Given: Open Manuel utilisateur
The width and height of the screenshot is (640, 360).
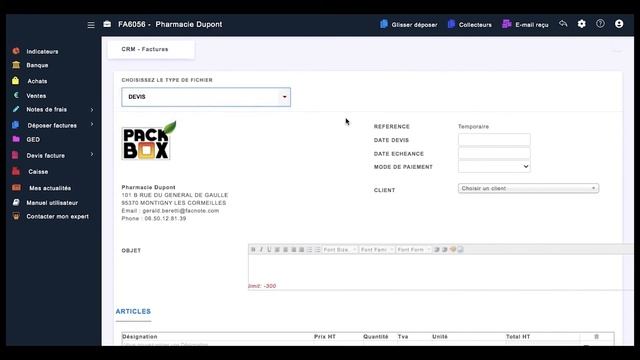Looking at the screenshot, I should click(x=52, y=203).
